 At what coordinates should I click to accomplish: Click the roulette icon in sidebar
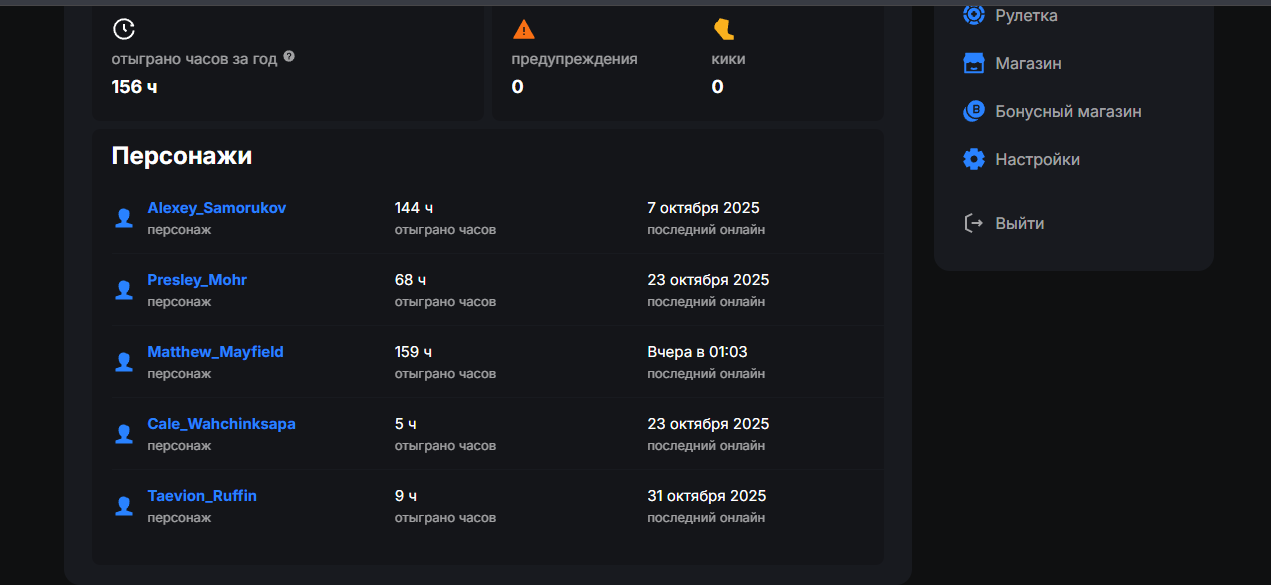pos(973,15)
